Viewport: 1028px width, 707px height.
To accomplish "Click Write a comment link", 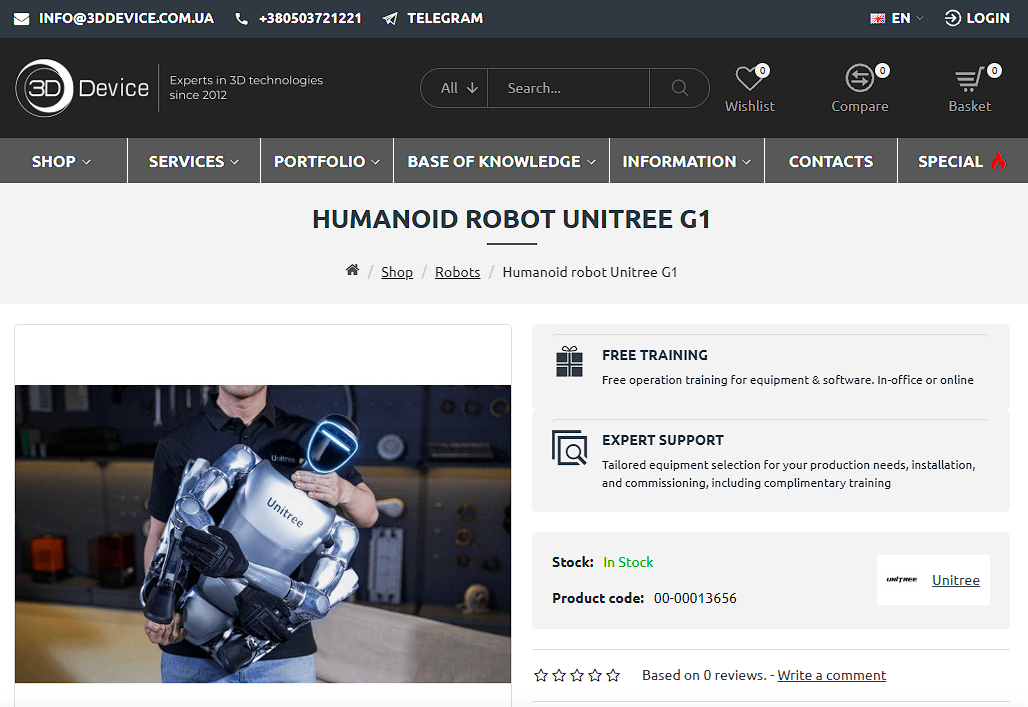I will 831,675.
